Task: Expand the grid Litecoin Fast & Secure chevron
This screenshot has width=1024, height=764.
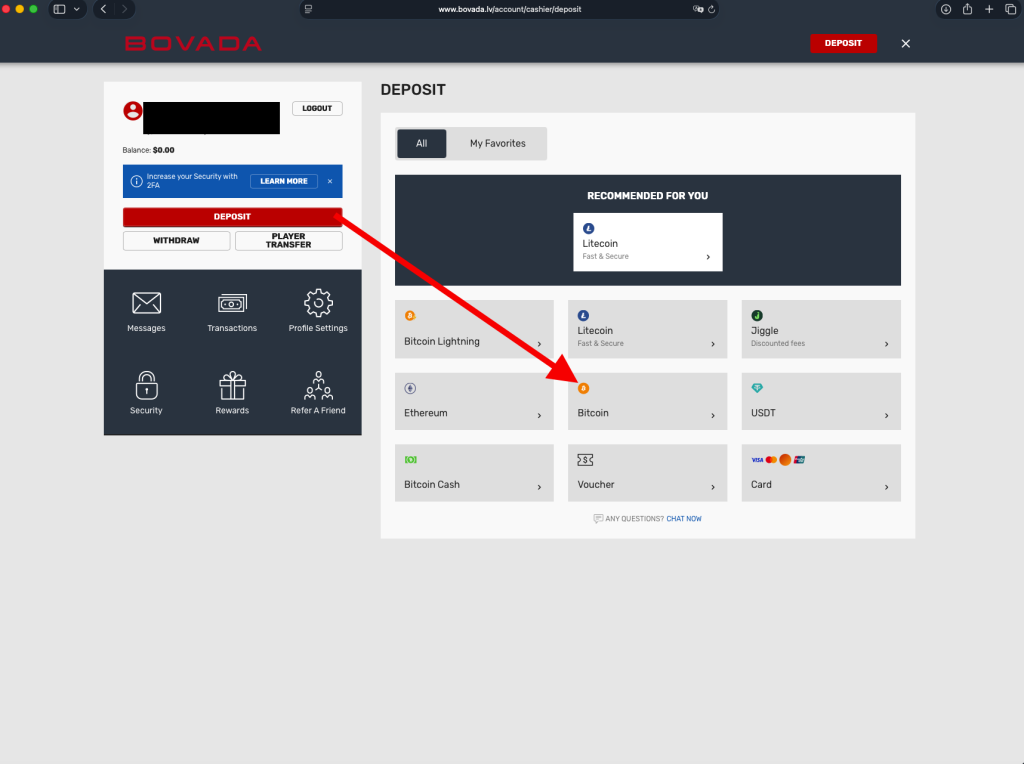Action: (712, 344)
